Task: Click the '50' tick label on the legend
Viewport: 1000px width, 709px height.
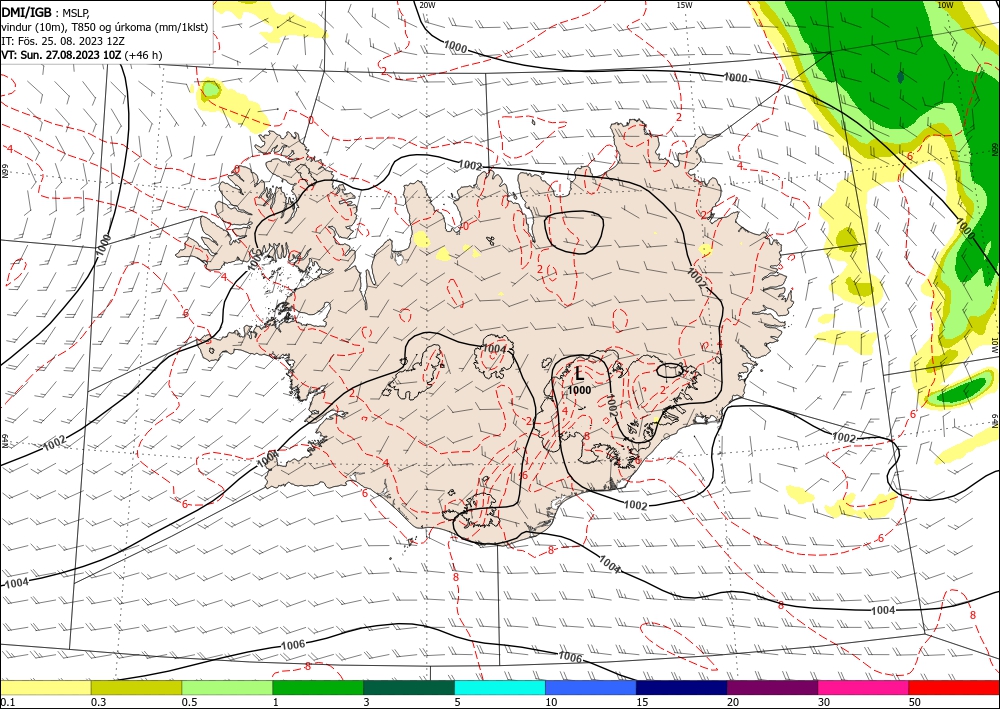Action: point(915,702)
